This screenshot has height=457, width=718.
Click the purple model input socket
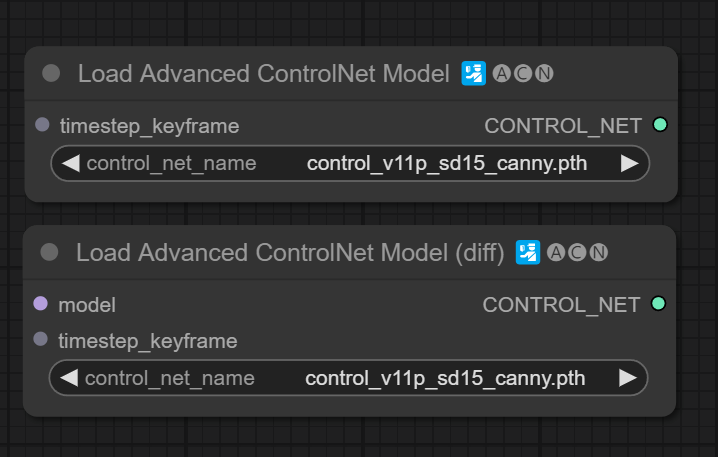(41, 304)
